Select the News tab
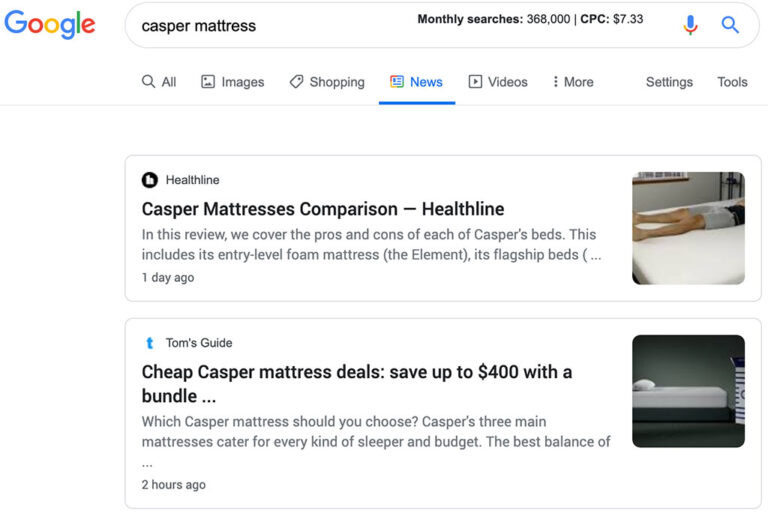Screen dimensions: 768x517 [416, 82]
